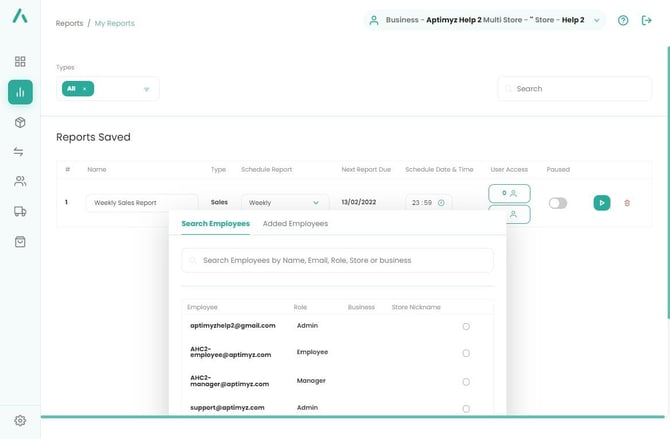Open the dashboard grid icon in sidebar
This screenshot has height=439, width=670.
(20, 62)
